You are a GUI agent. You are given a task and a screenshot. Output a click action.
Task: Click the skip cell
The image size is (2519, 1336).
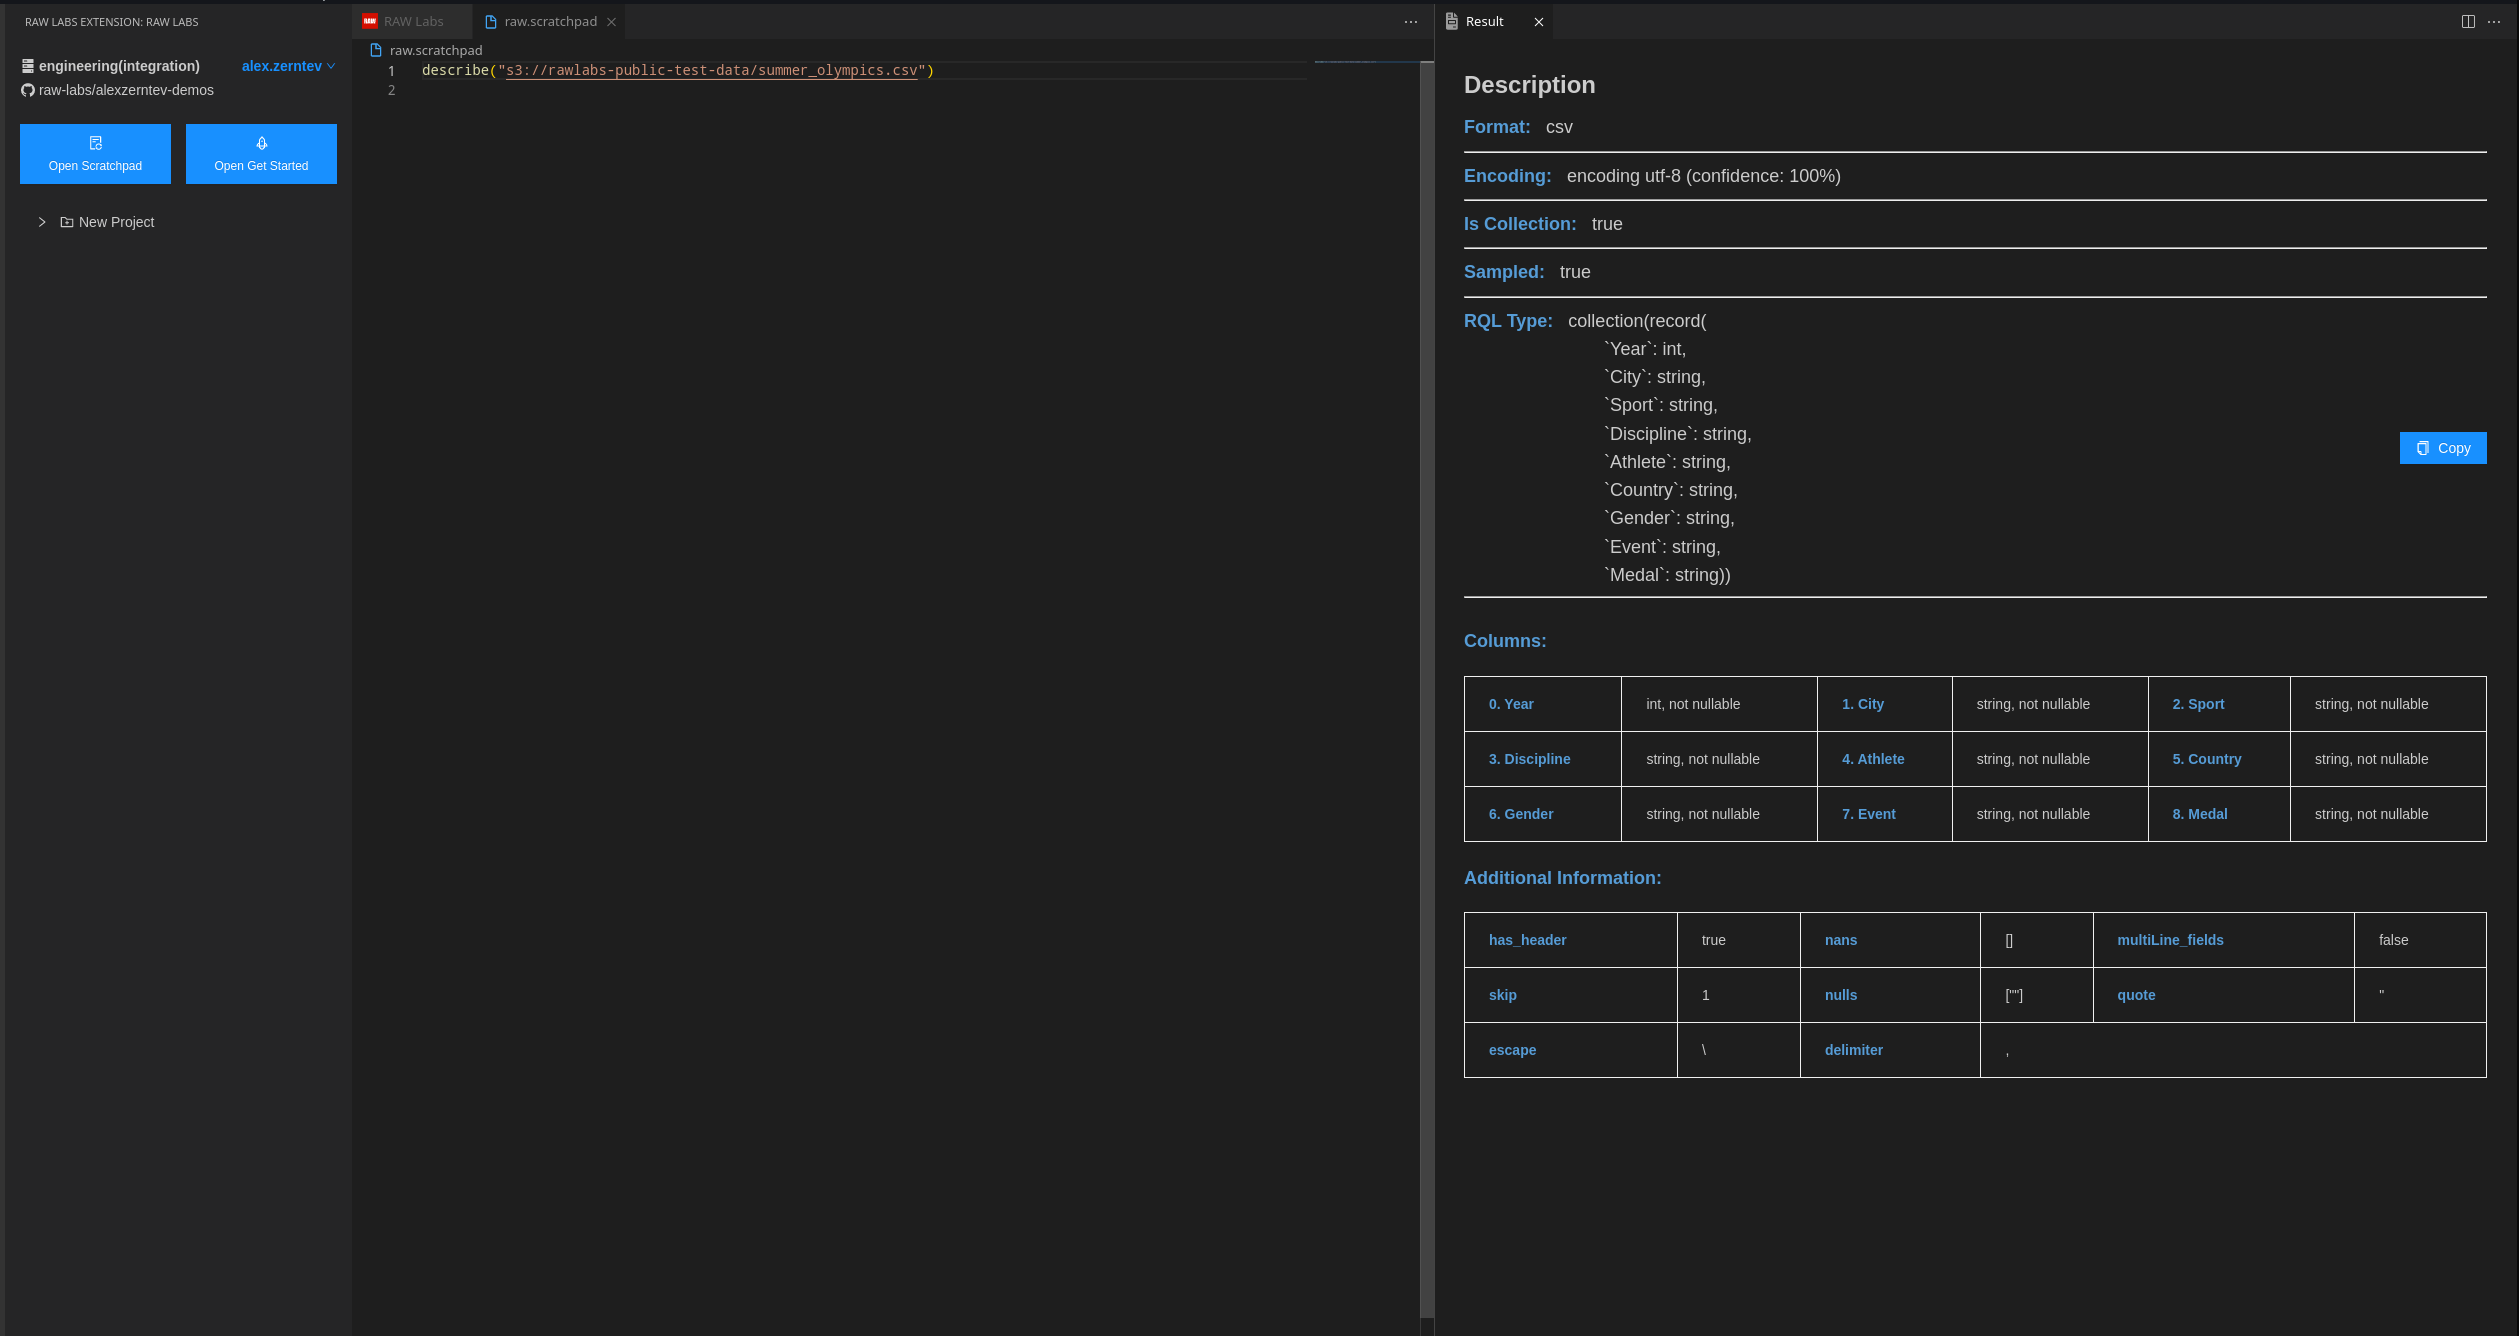pos(1571,995)
